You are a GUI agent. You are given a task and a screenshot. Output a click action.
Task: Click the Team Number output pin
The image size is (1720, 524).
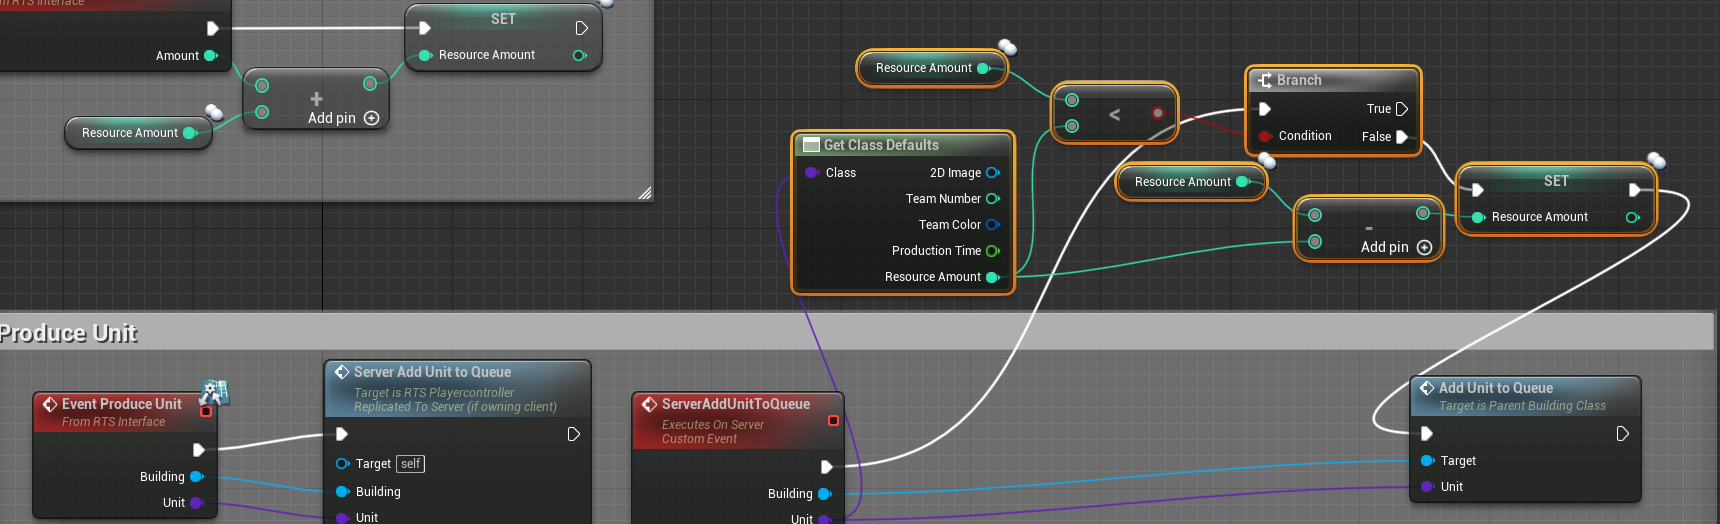pos(992,199)
